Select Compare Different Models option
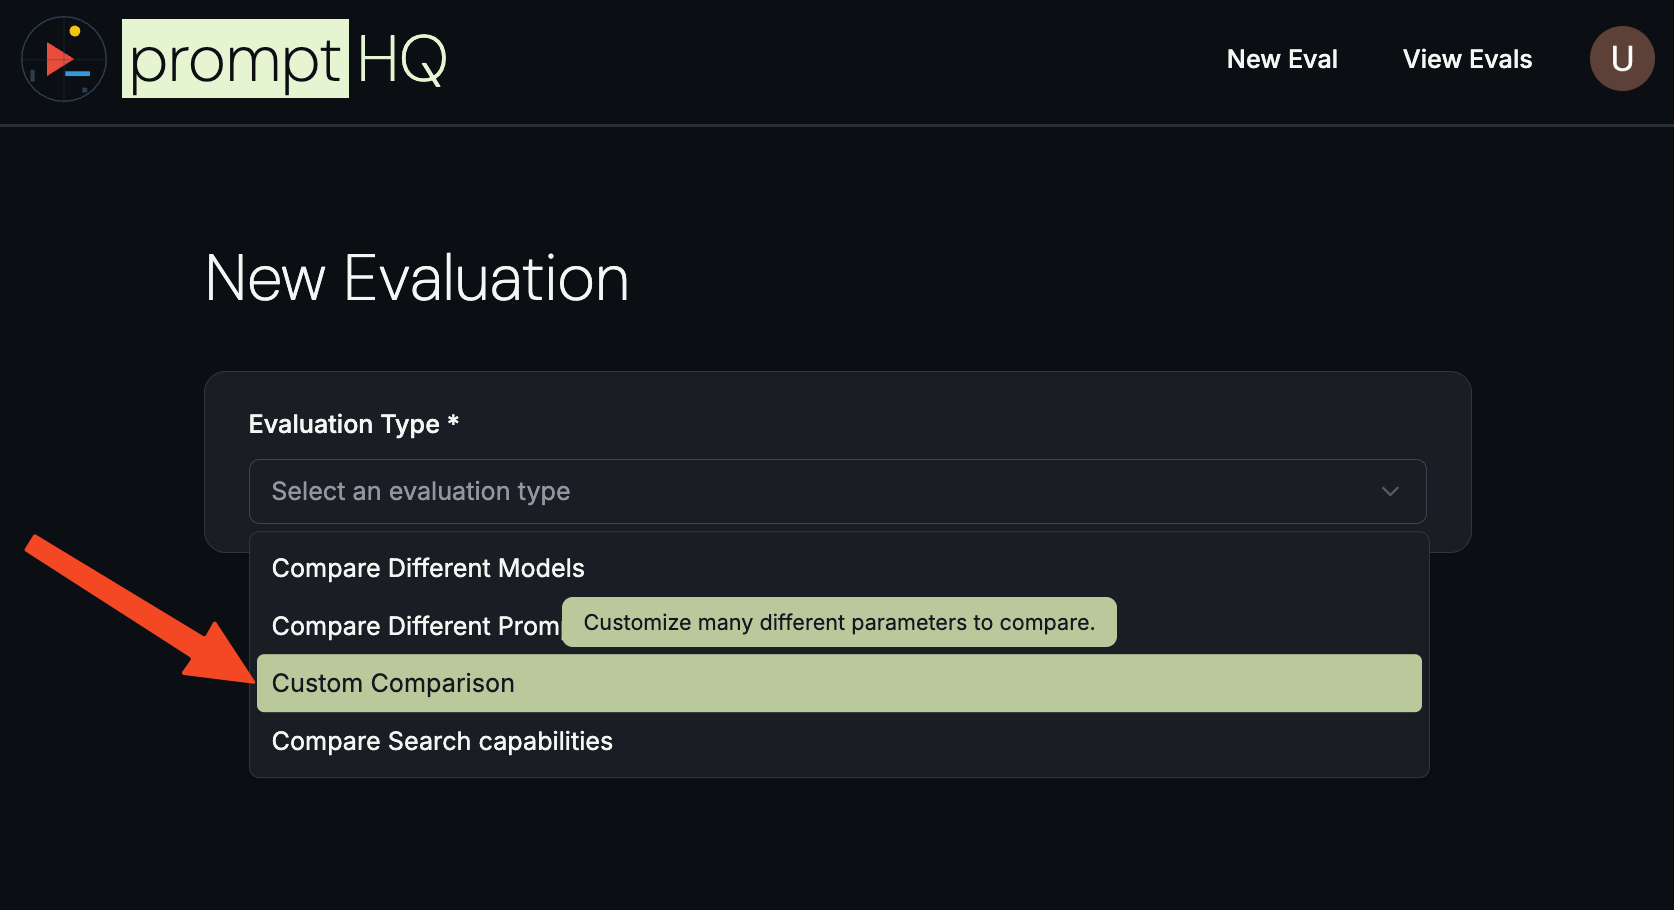This screenshot has width=1674, height=910. point(428,567)
